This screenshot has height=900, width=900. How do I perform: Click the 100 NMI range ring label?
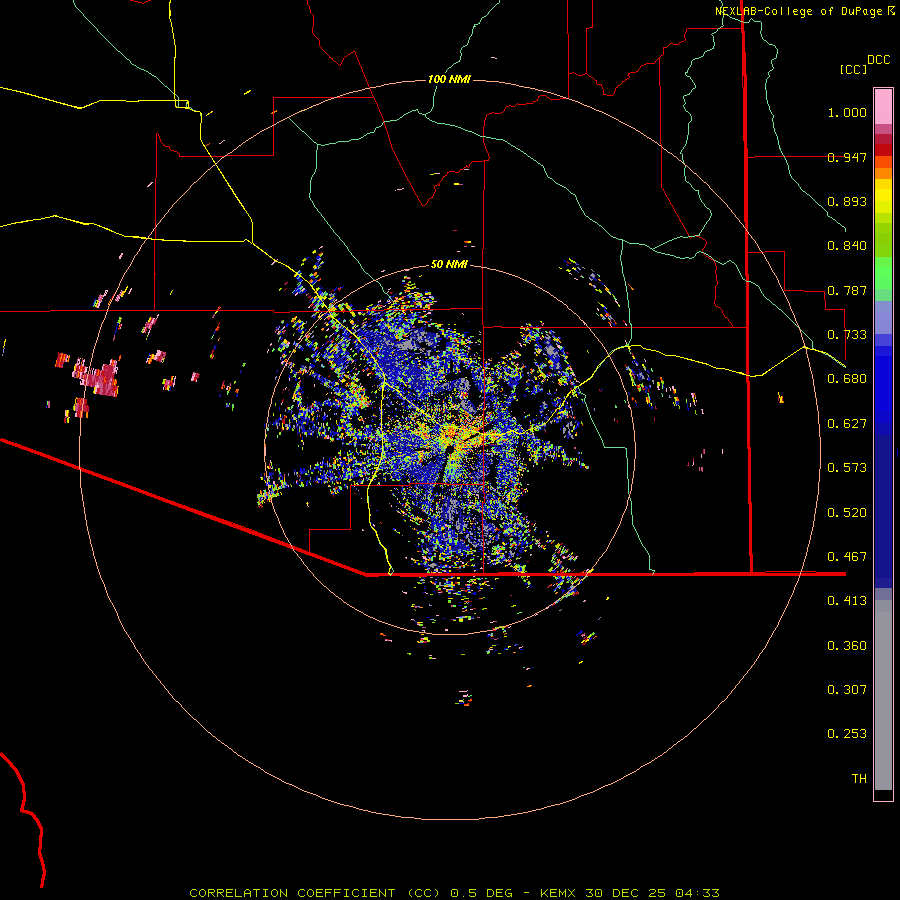click(x=449, y=79)
